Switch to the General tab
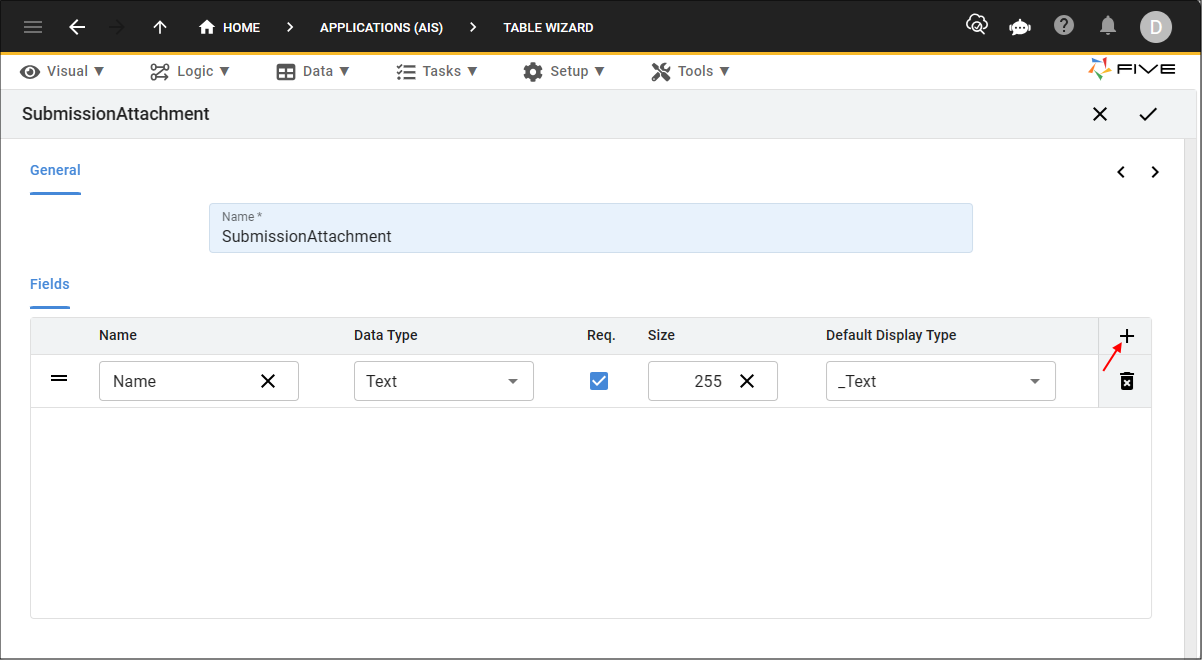The image size is (1202, 660). [55, 170]
